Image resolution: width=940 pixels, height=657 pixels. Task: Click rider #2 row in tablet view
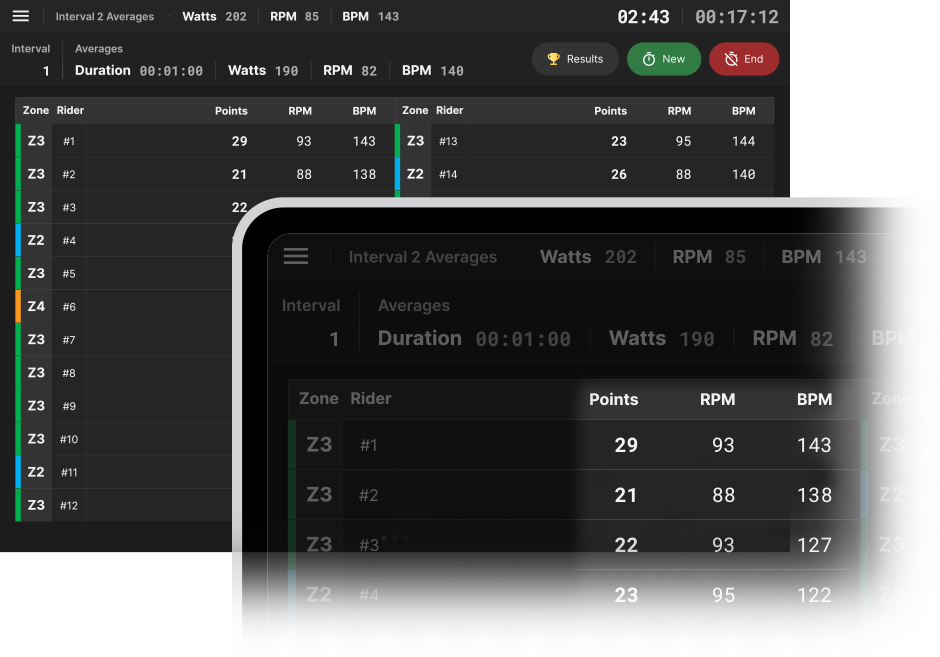point(574,495)
